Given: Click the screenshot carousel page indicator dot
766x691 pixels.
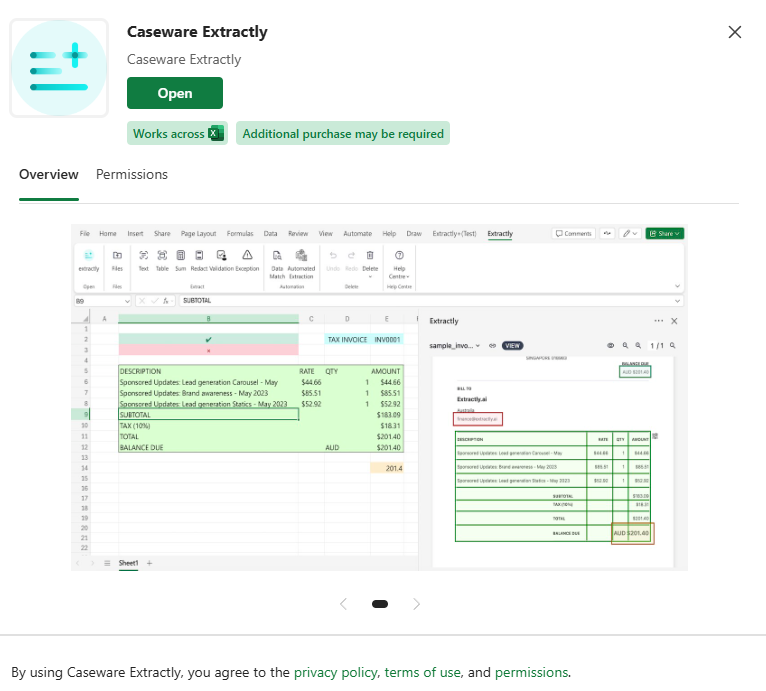Looking at the screenshot, I should click(380, 604).
